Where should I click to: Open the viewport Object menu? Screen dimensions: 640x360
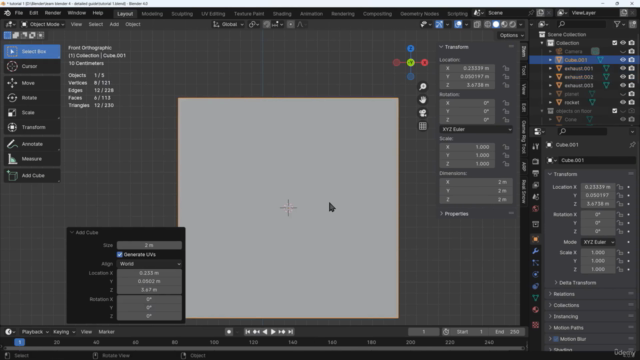133,24
